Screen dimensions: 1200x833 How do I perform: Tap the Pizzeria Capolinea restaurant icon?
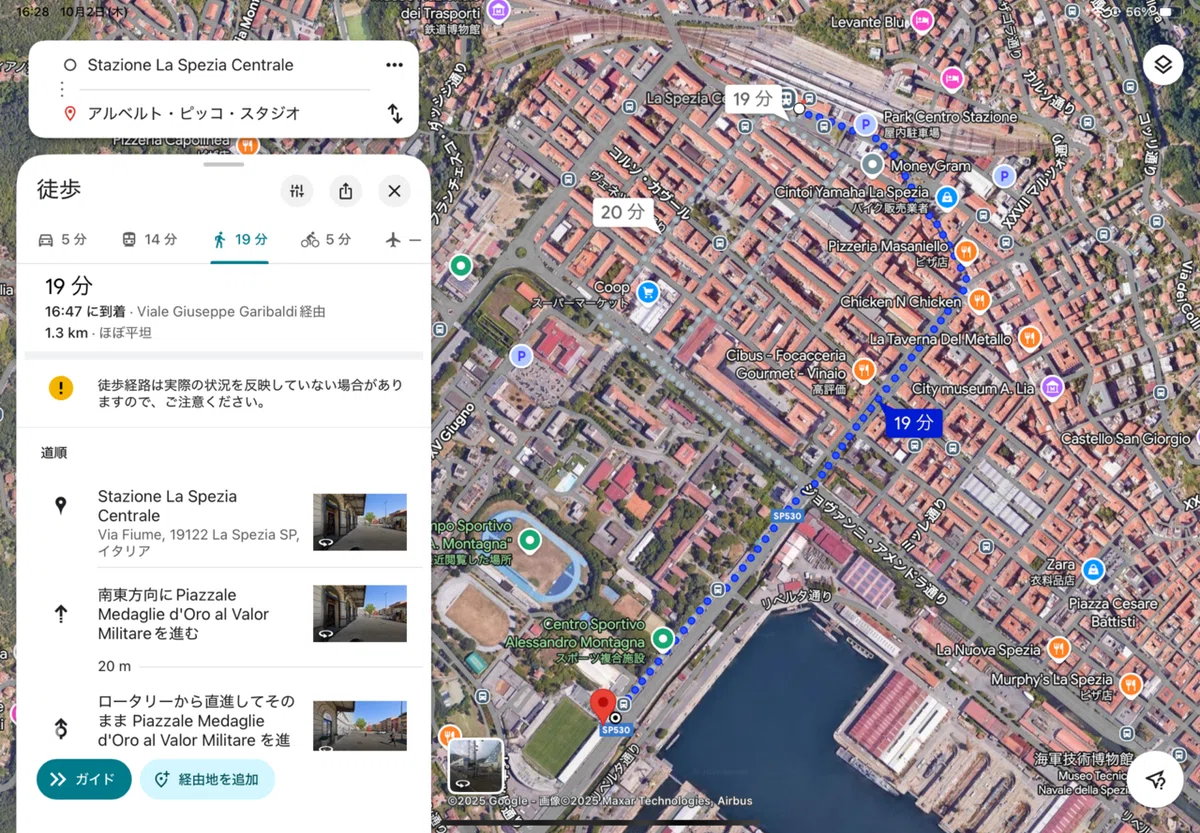(248, 145)
